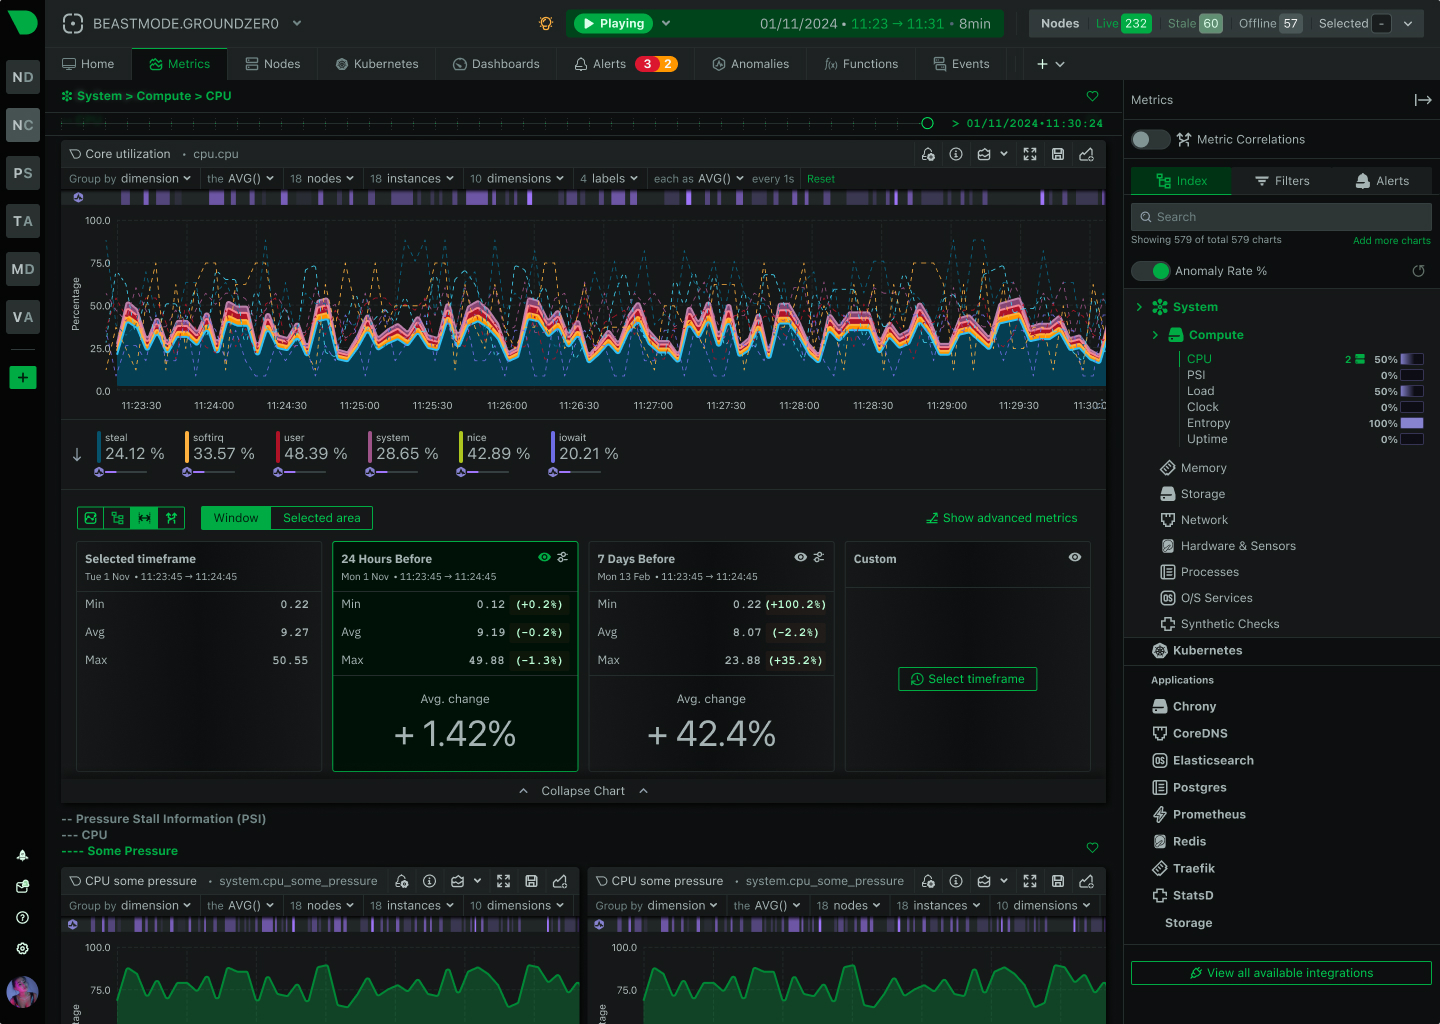Screen dimensions: 1440x1024
Task: Expand Core utilization chart to fullscreen
Action: 1030,154
